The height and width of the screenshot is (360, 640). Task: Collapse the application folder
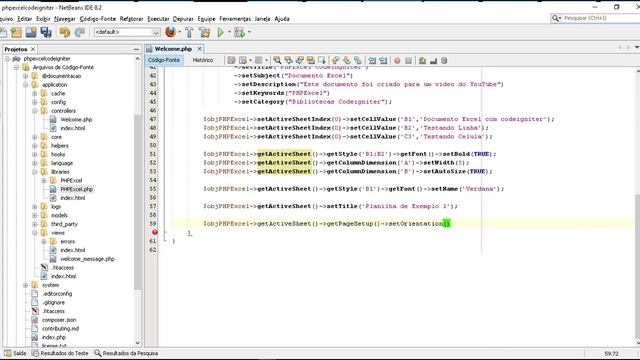tap(25, 85)
